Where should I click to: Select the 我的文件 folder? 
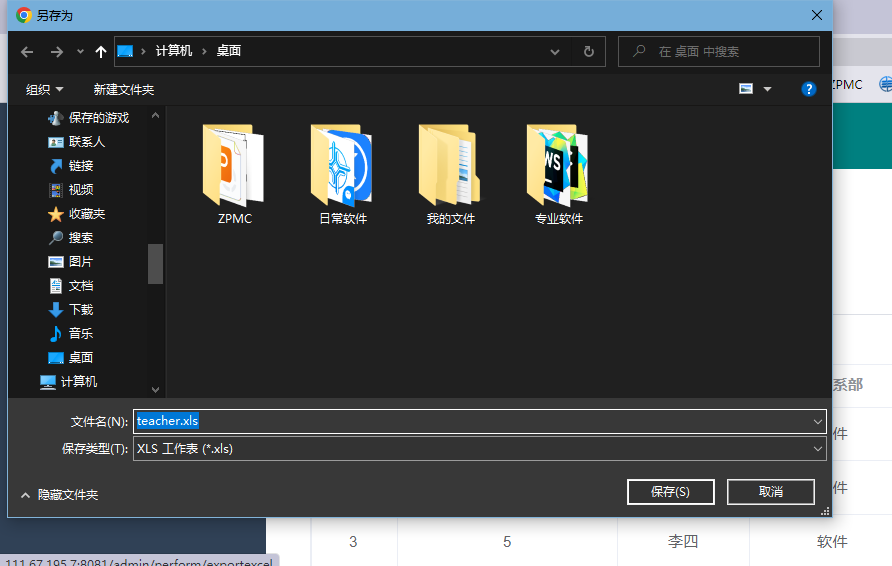point(451,175)
